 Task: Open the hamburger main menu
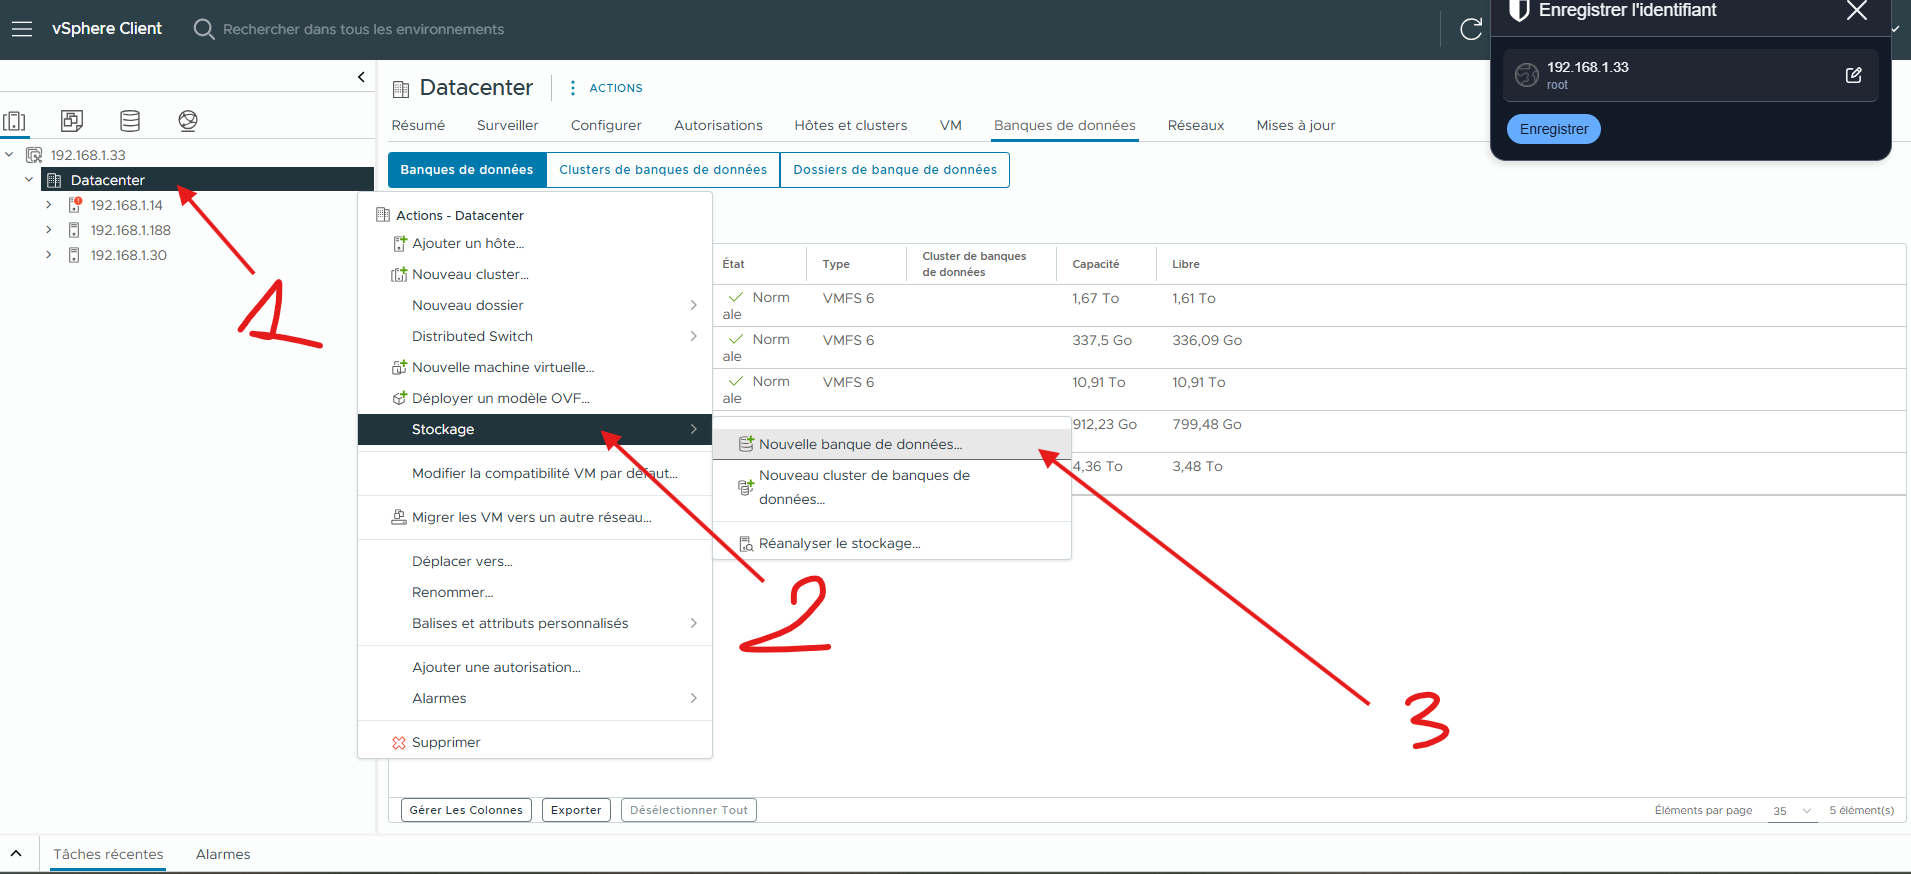22,29
